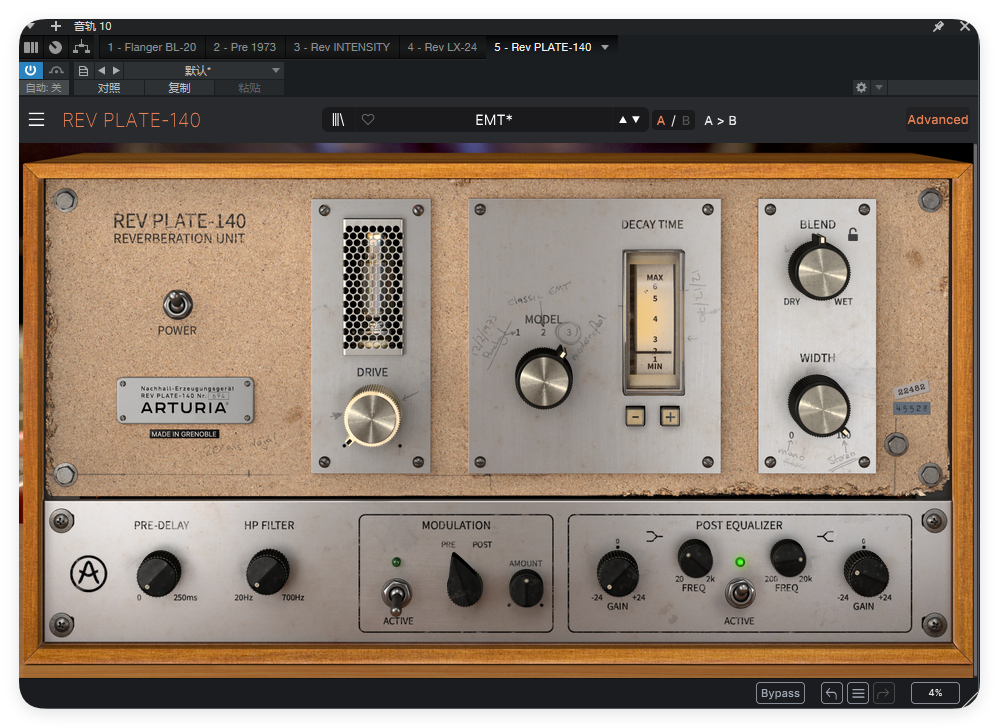Click the modulation AMOUNT knob
Image resolution: width=999 pixels, height=728 pixels.
point(526,588)
